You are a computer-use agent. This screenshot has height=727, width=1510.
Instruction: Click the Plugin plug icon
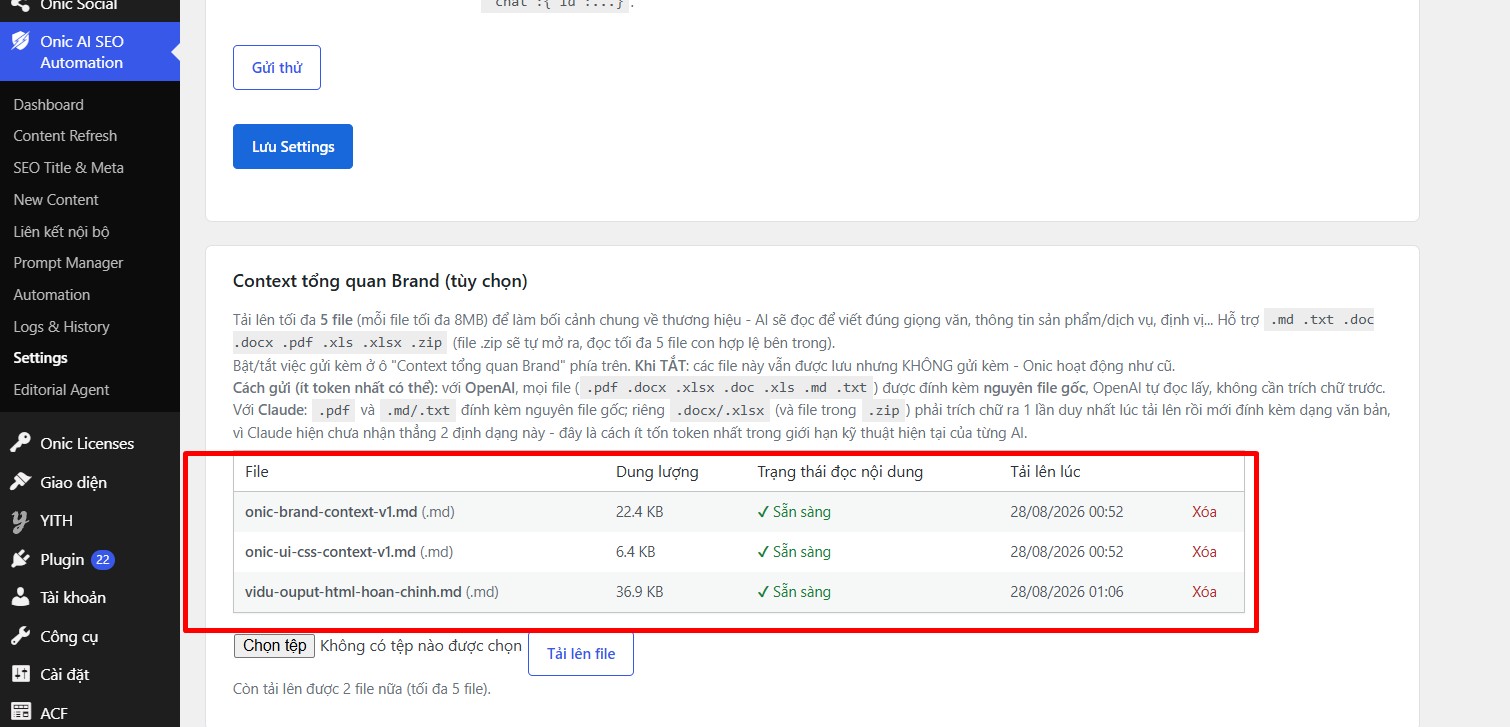click(x=20, y=559)
